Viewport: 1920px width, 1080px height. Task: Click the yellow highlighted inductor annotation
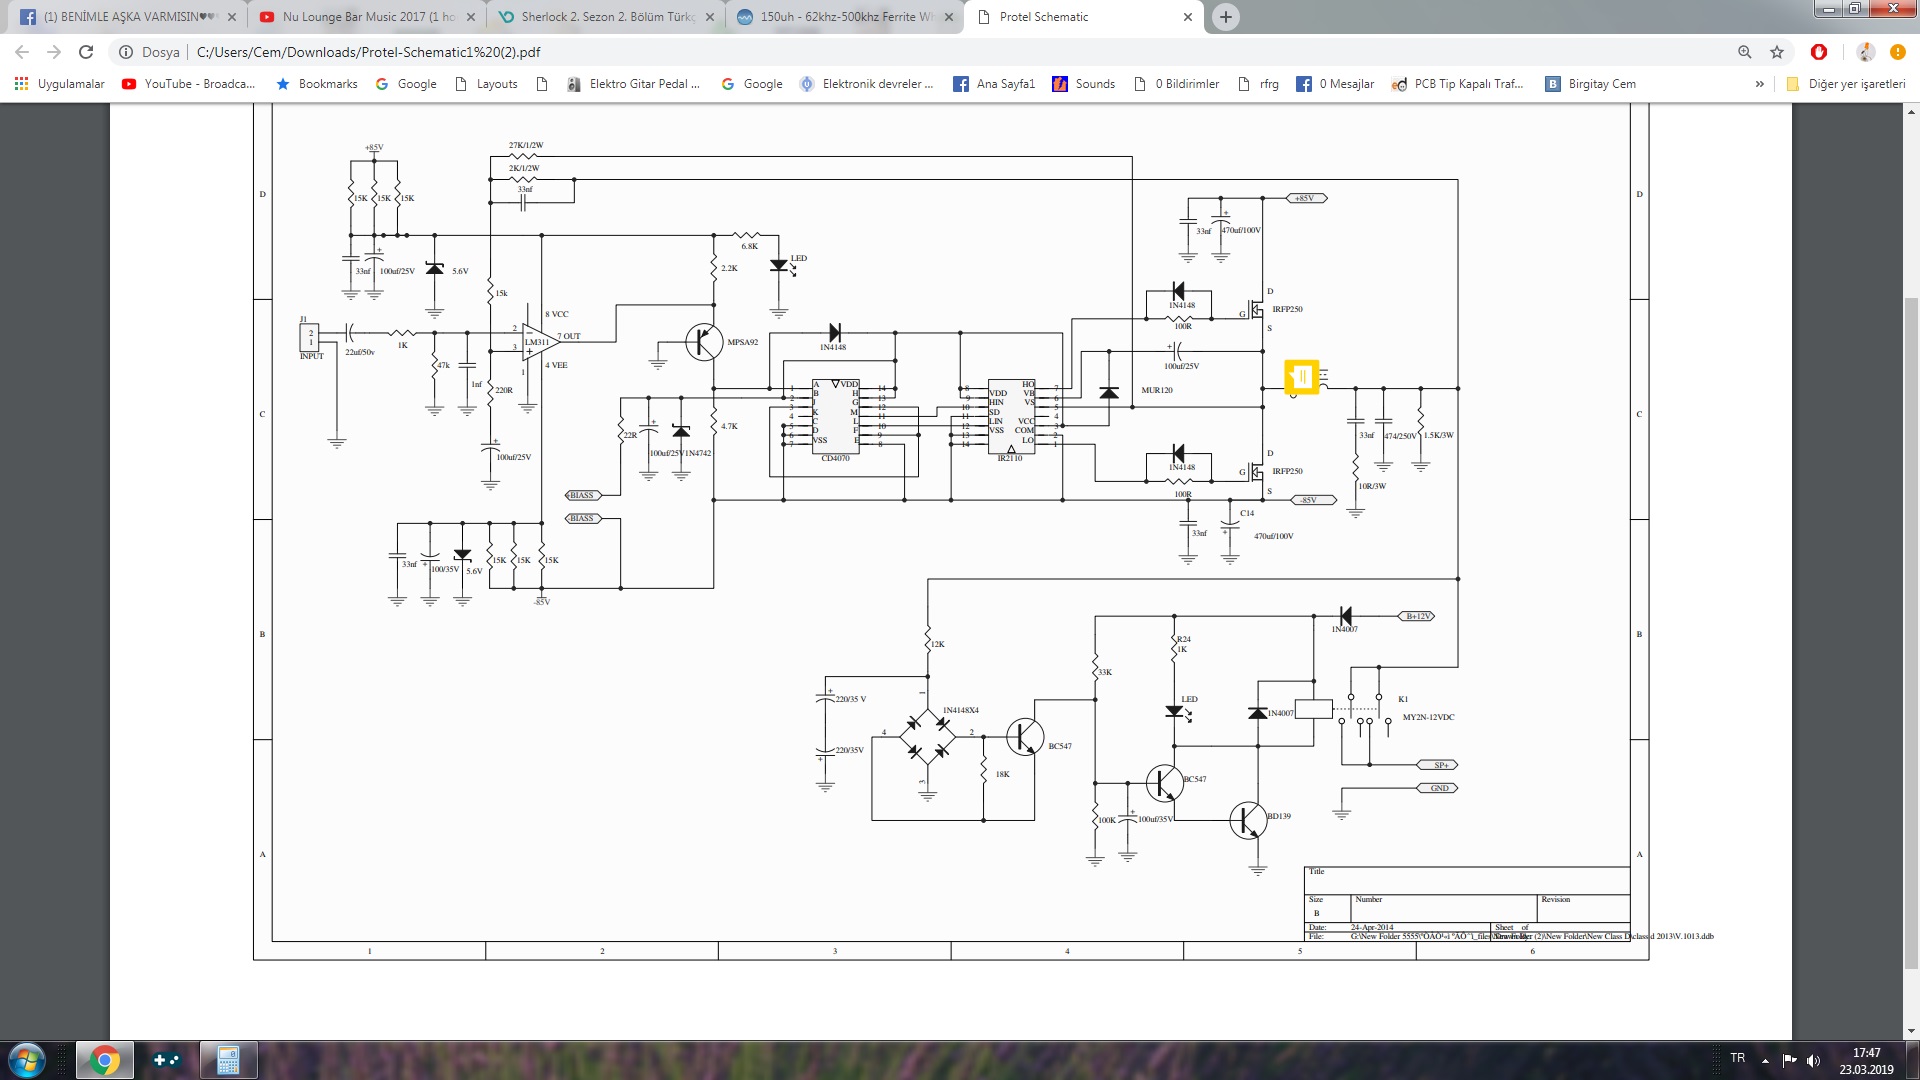pyautogui.click(x=1302, y=377)
